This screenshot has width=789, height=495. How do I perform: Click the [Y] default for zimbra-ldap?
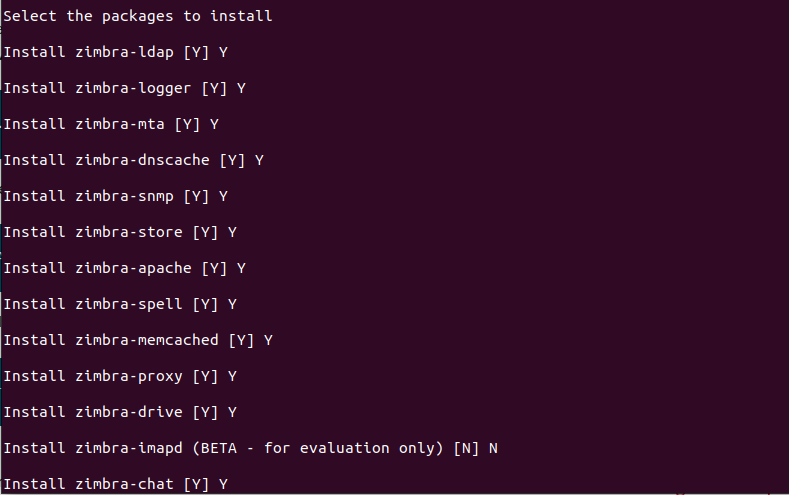click(196, 52)
